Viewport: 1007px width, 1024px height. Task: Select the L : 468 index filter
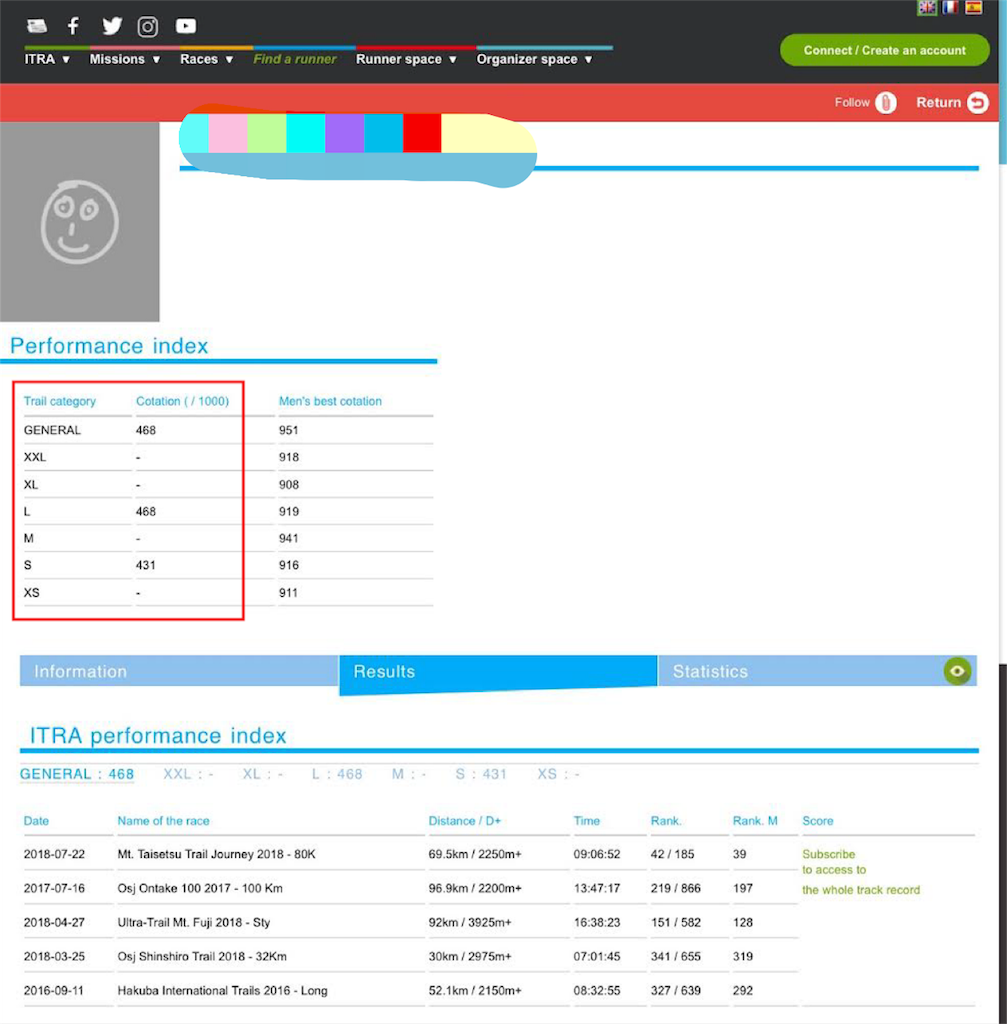point(336,774)
